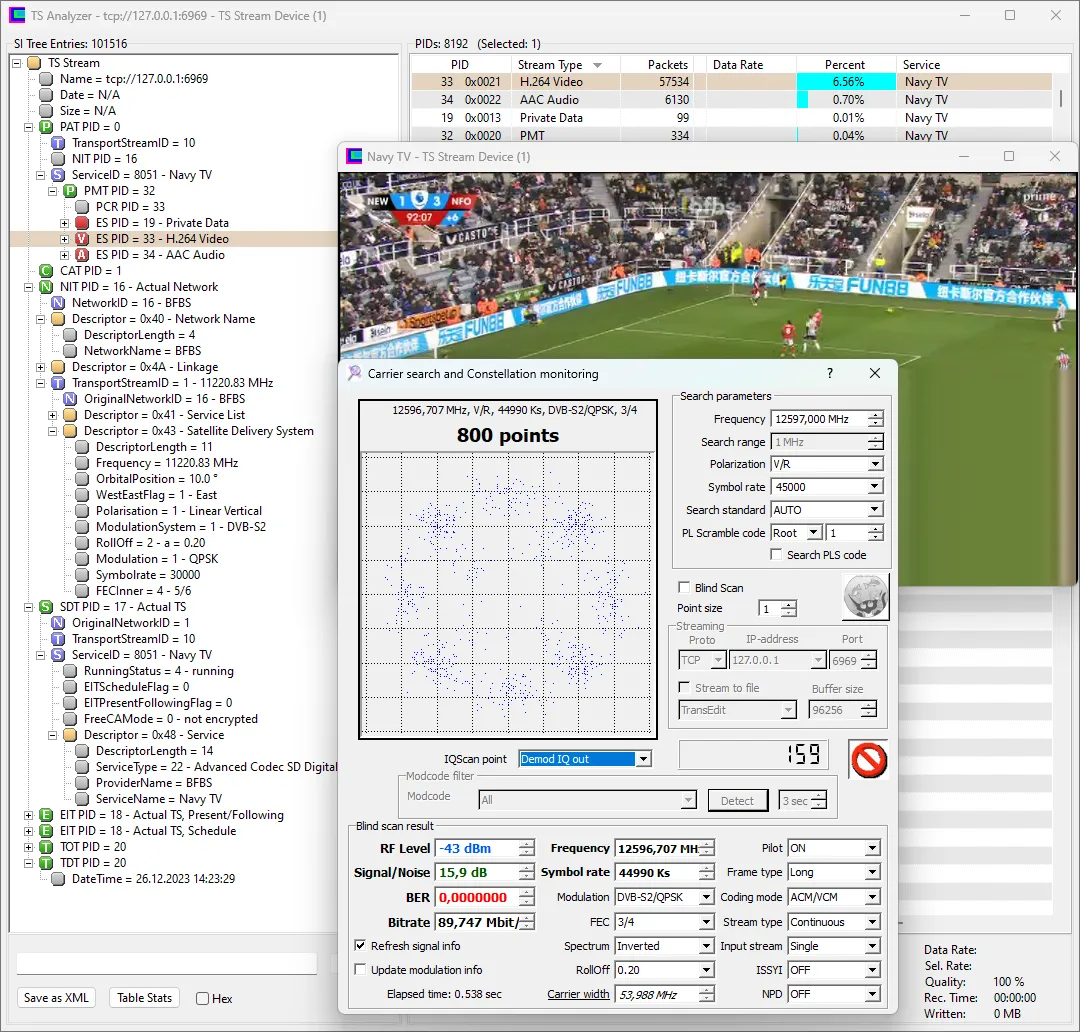
Task: Increase the Point size spinner value
Action: [x=789, y=604]
